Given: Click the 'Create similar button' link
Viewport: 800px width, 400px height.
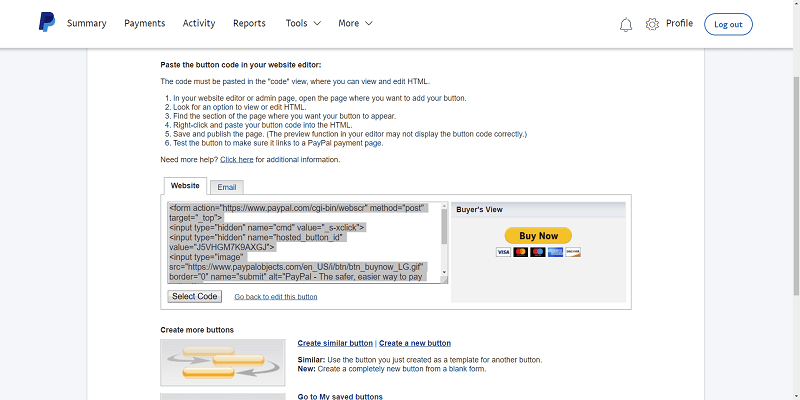Looking at the screenshot, I should tap(335, 343).
